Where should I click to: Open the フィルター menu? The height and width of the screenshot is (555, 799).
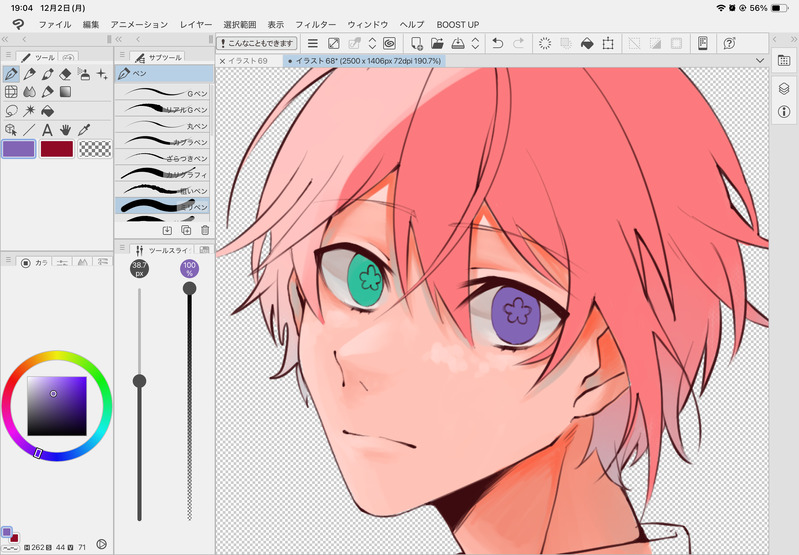coord(315,24)
